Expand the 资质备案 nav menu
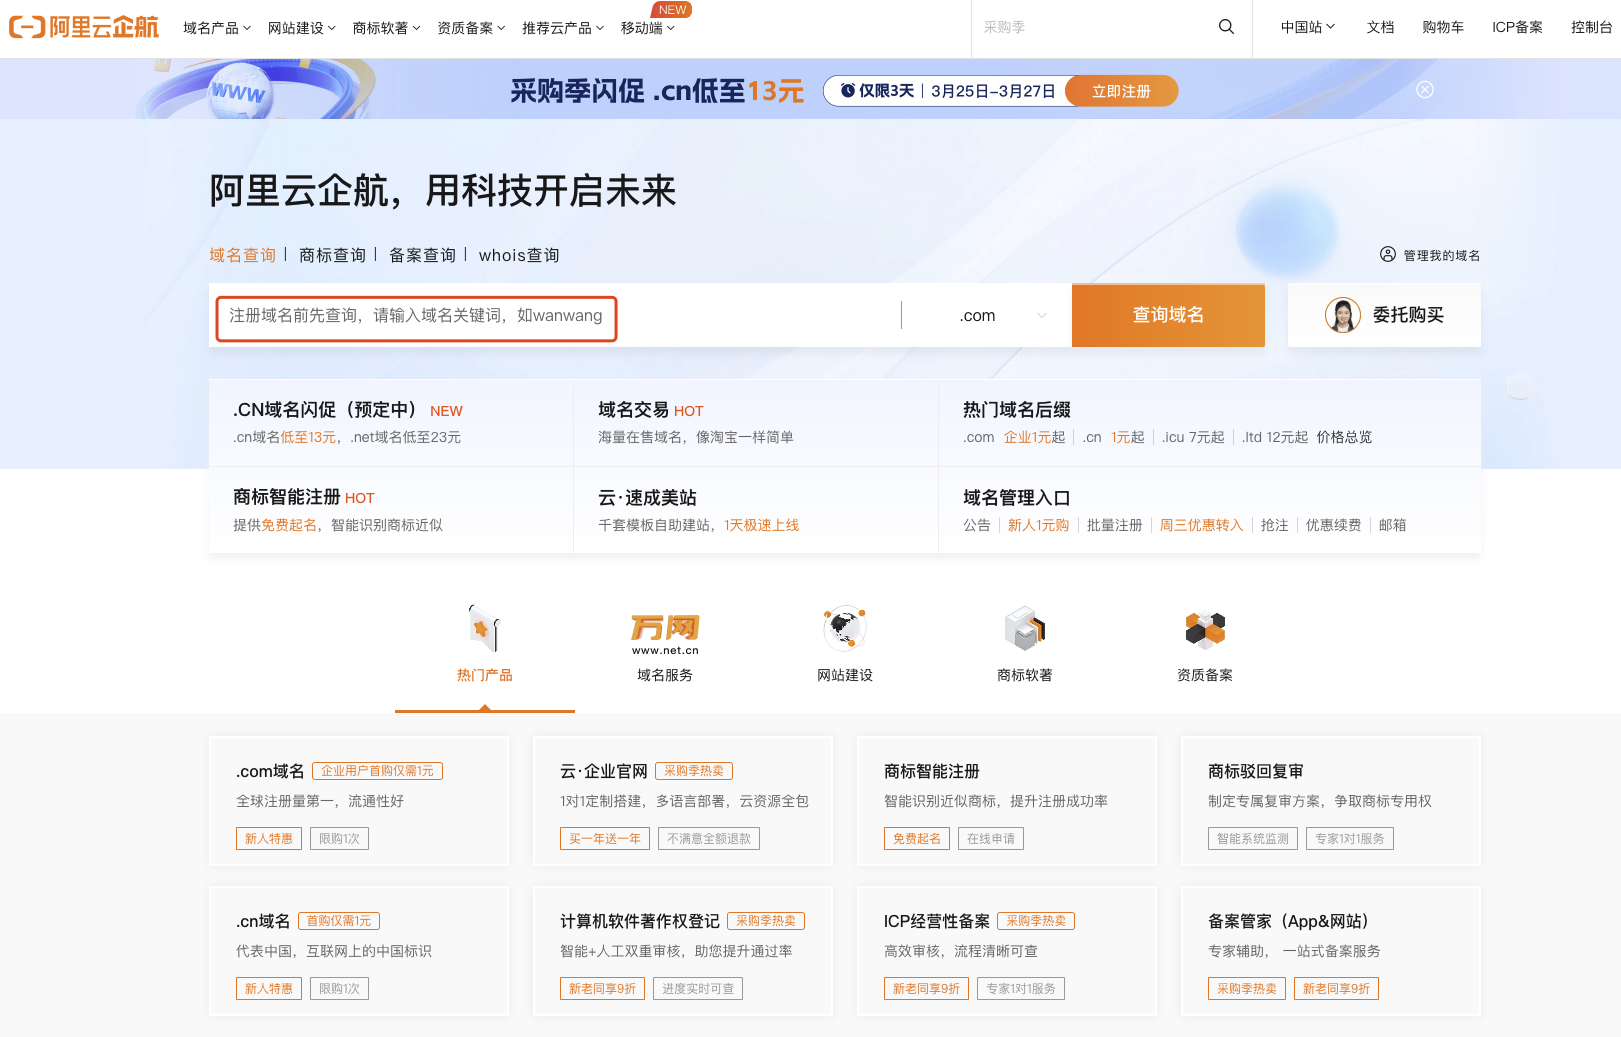1621x1037 pixels. pos(471,28)
